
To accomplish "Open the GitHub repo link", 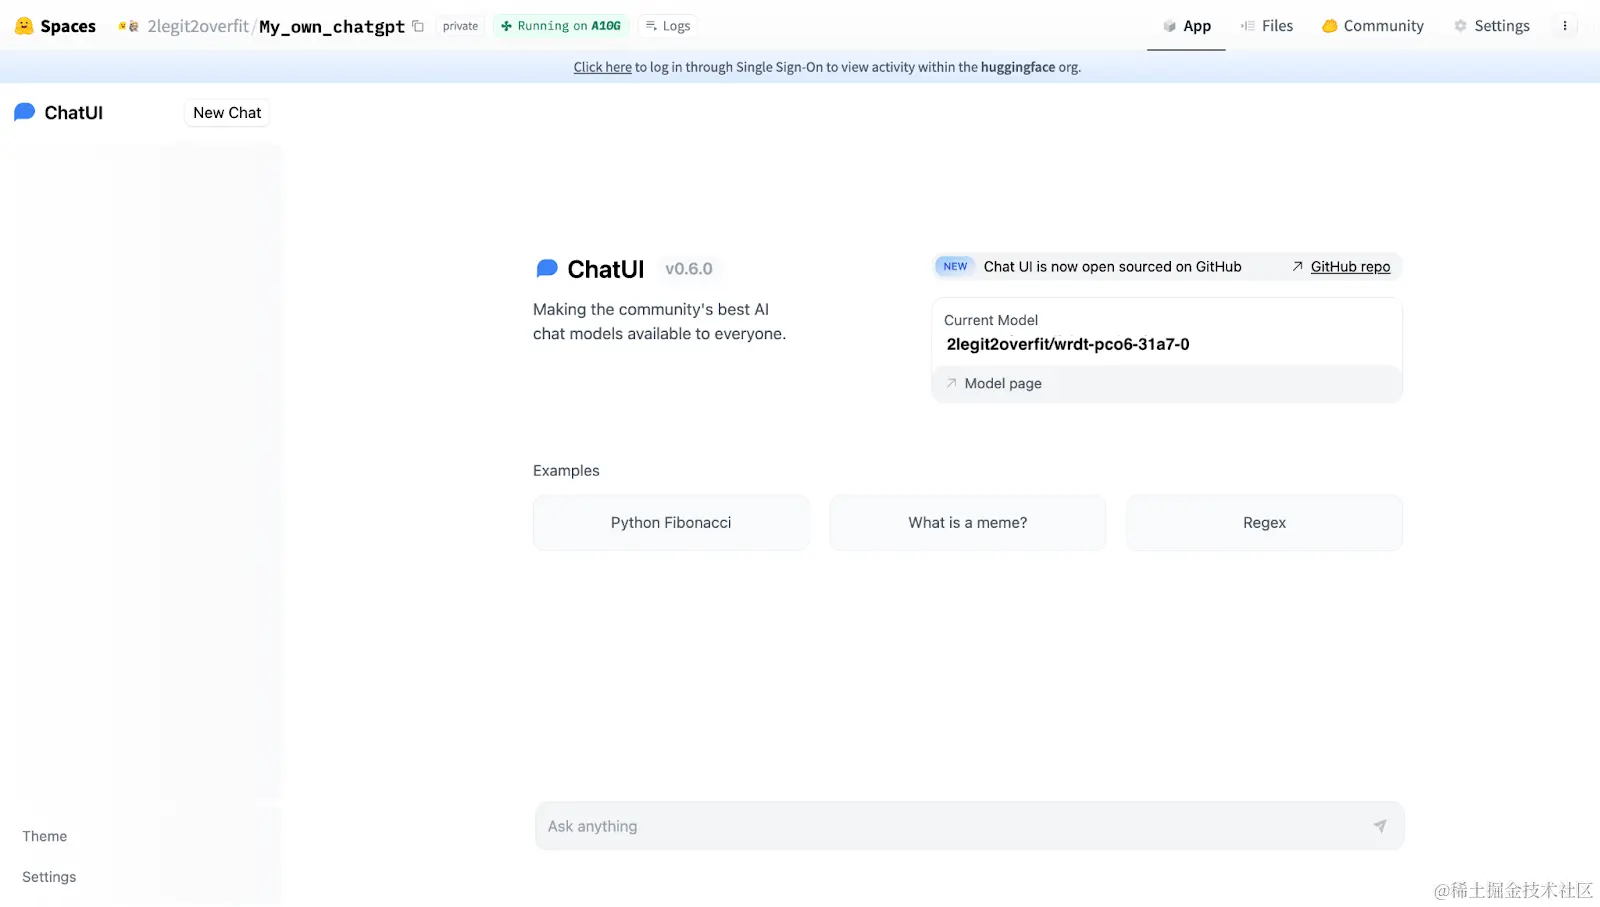I will (1350, 267).
